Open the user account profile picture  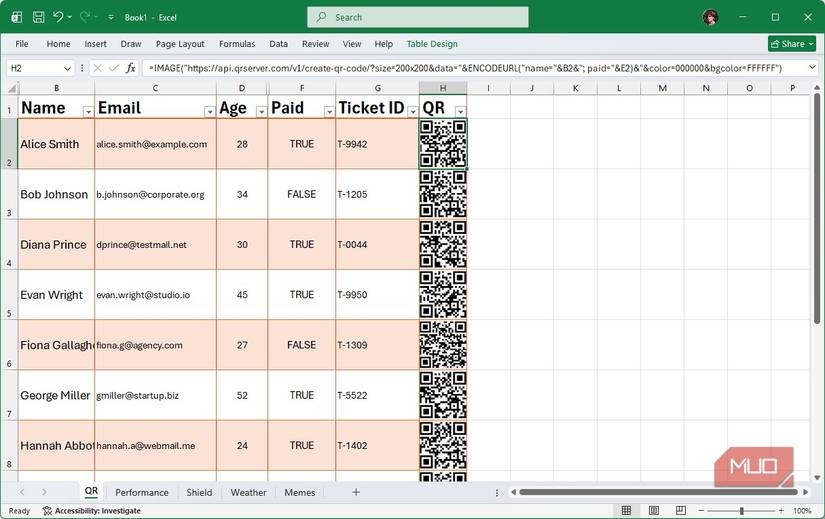pos(710,17)
